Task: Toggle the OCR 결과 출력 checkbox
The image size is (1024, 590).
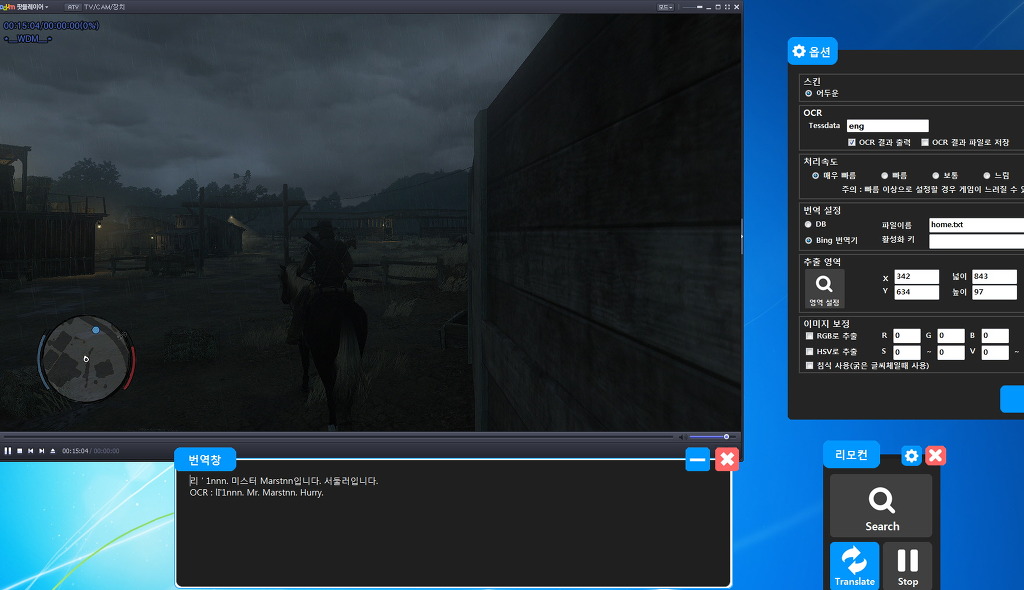Action: pyautogui.click(x=851, y=142)
